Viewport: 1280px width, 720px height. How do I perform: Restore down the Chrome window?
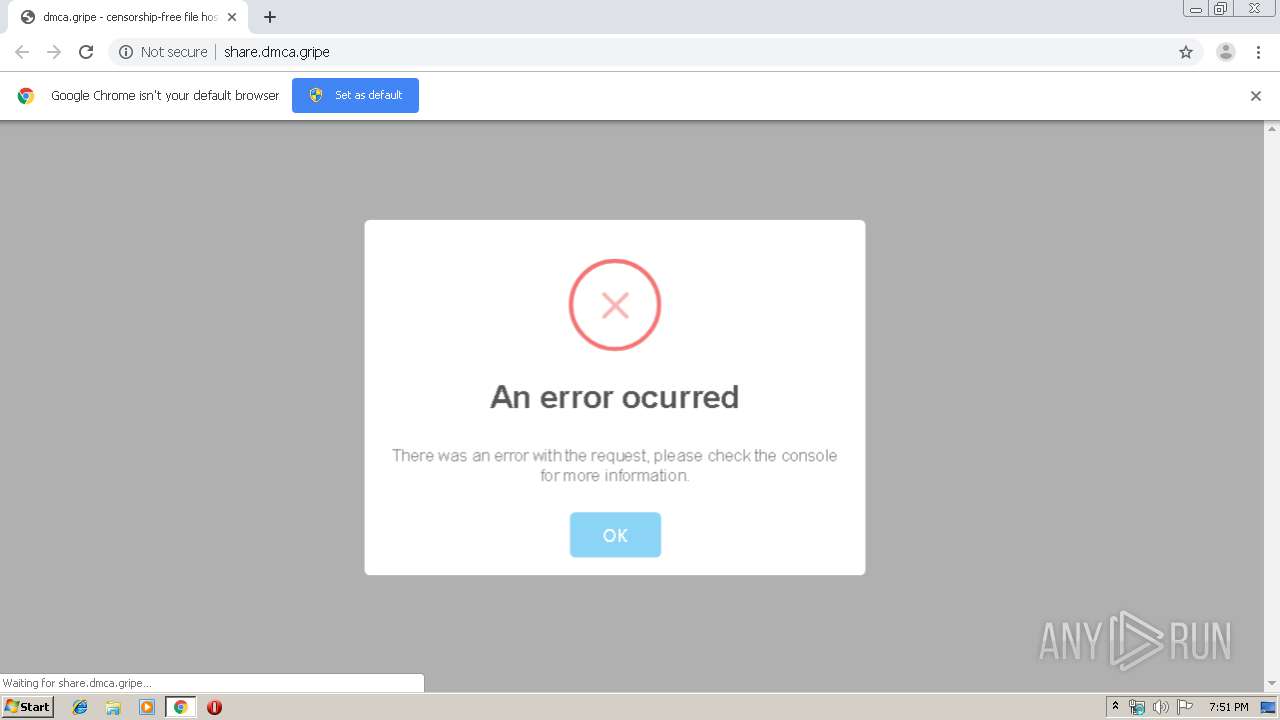click(x=1221, y=8)
